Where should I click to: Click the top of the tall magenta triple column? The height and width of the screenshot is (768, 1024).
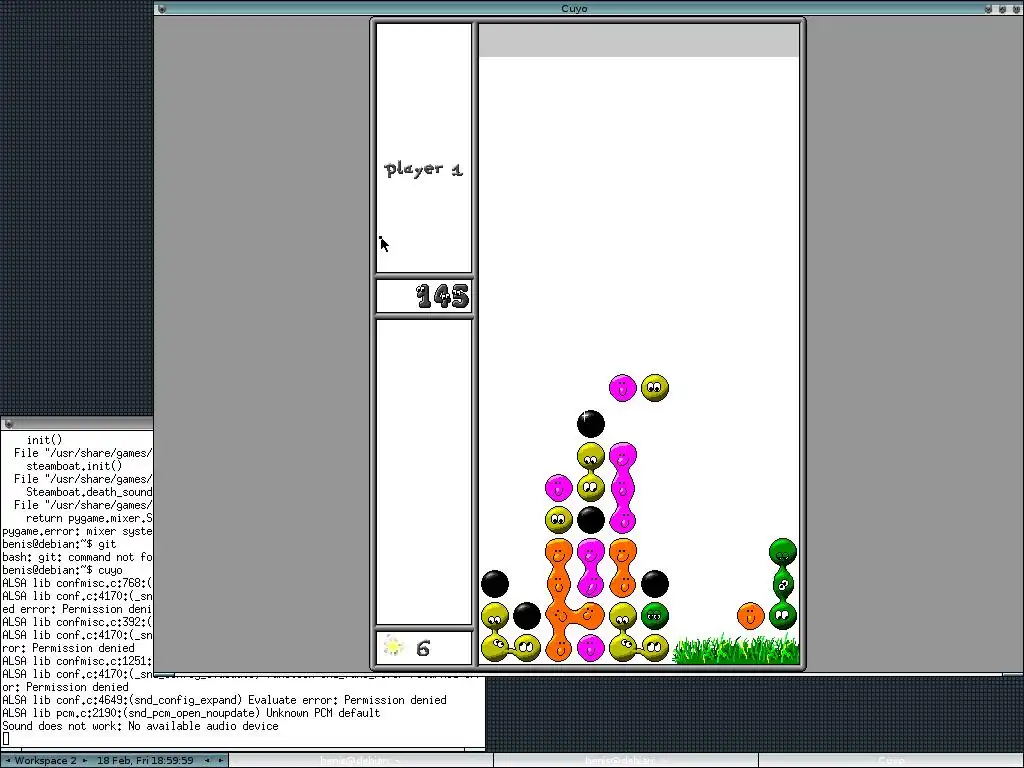point(622,455)
